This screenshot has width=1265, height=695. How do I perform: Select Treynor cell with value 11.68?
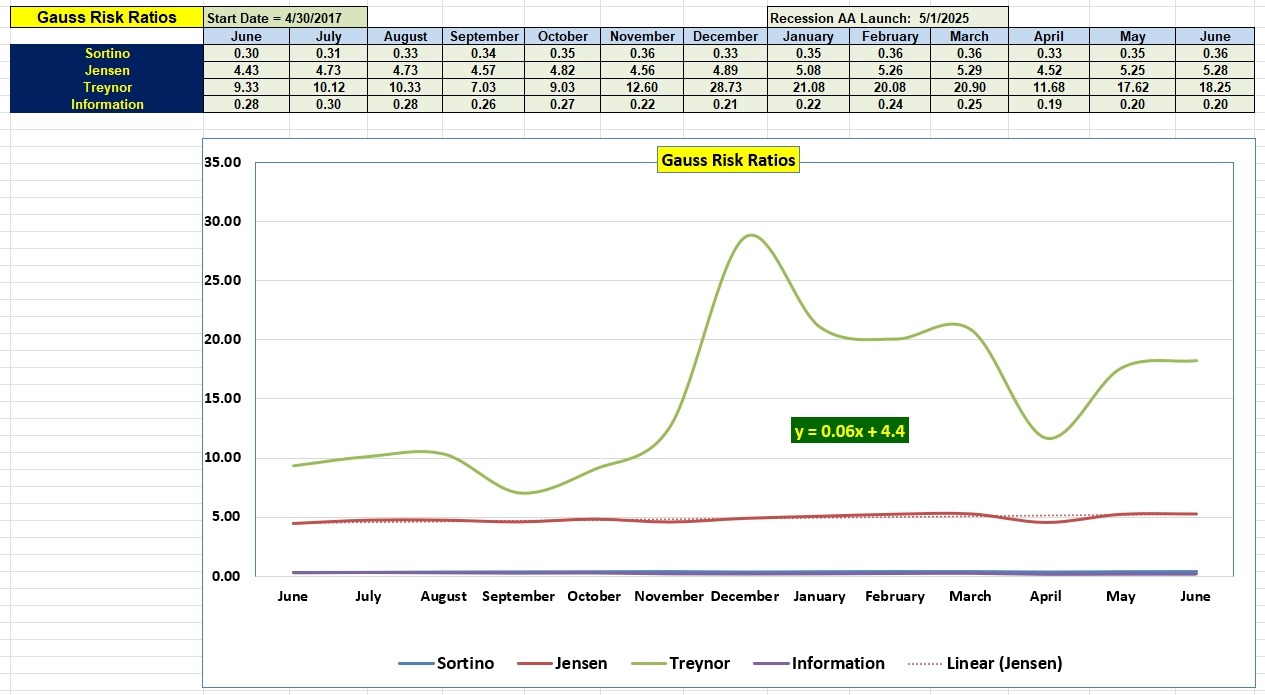point(1049,87)
